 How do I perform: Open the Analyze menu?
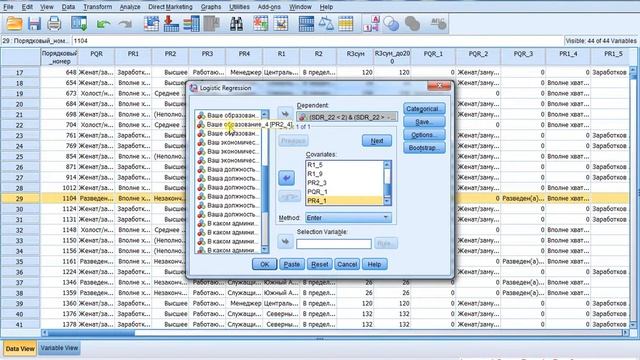point(130,7)
